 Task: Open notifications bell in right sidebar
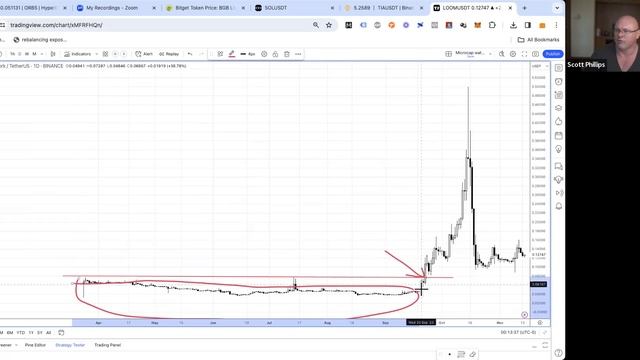pyautogui.click(x=559, y=207)
